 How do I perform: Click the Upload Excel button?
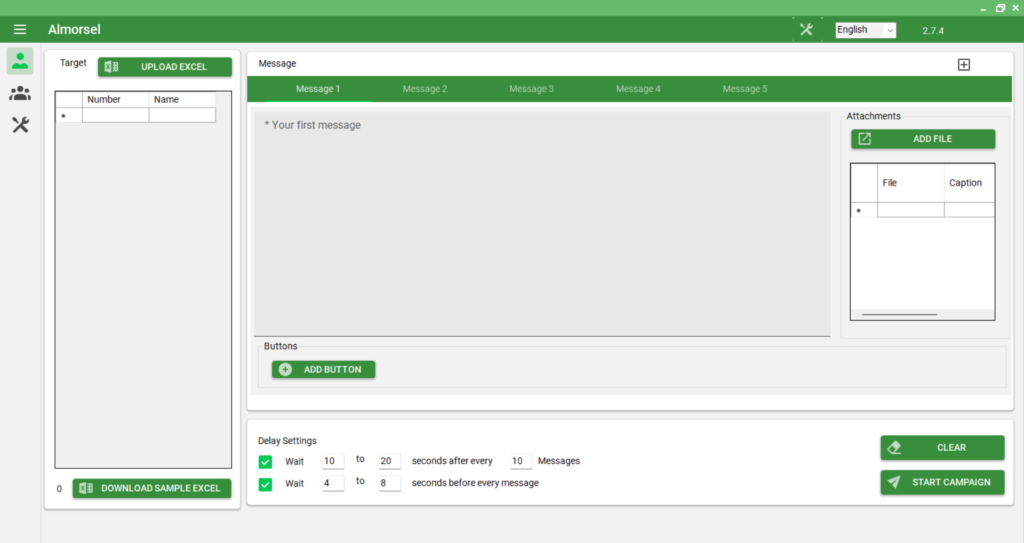tap(165, 67)
